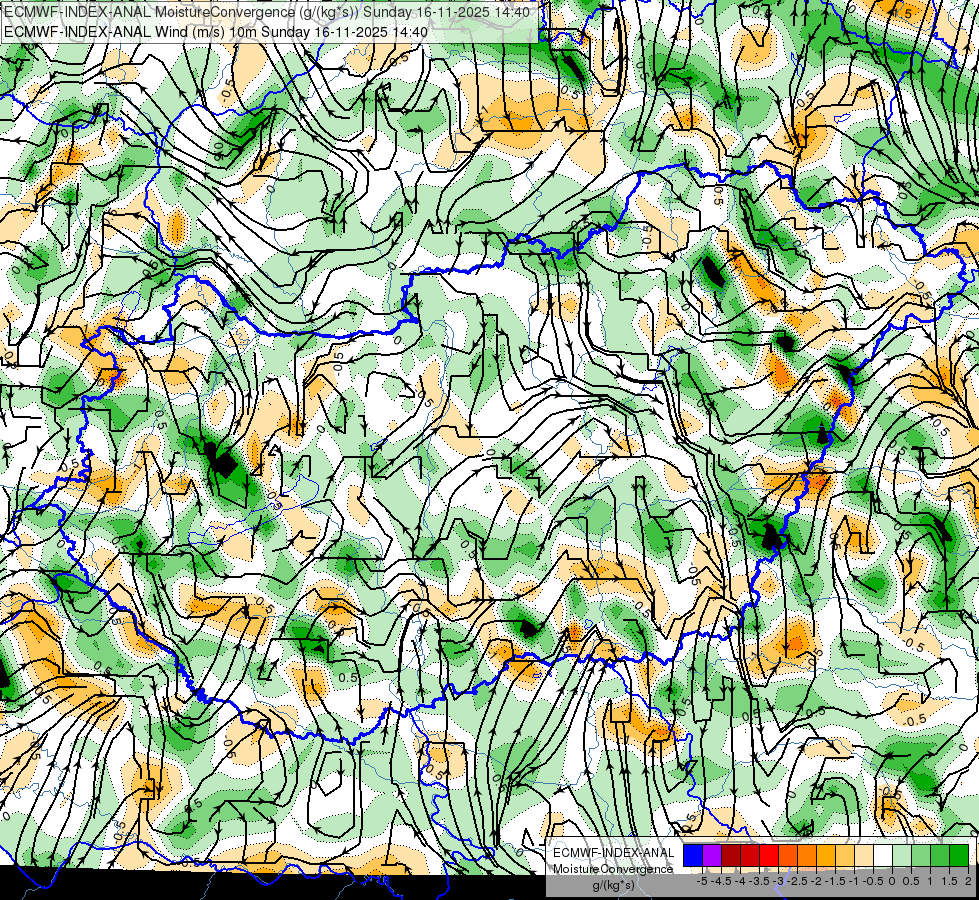The image size is (979, 900).
Task: Click the Wind (m/s) 10m title line
Action: (215, 32)
